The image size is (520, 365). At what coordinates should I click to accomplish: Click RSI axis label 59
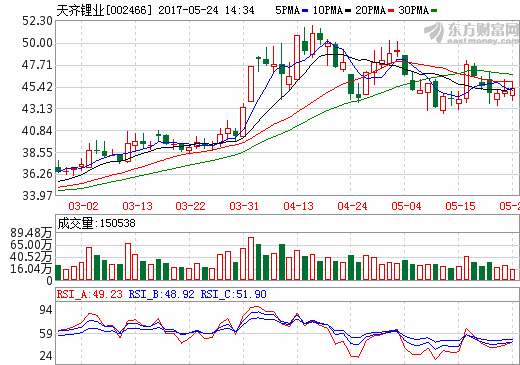pyautogui.click(x=46, y=334)
